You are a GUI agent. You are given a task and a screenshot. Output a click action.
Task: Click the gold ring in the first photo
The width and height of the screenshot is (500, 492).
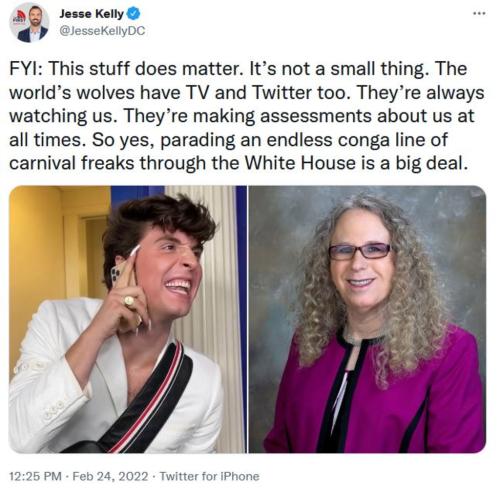click(129, 301)
